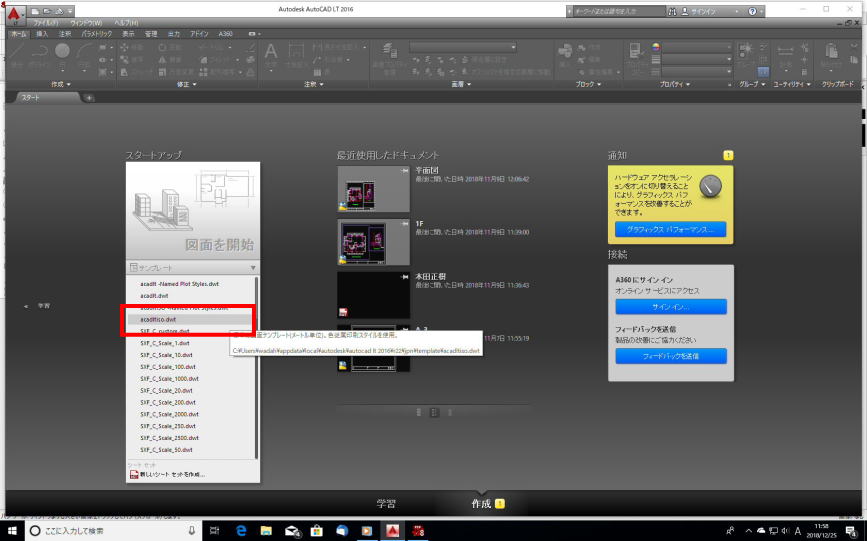Expand the 画層 panel flyout
Screen dimensions: 867x541
461,84
